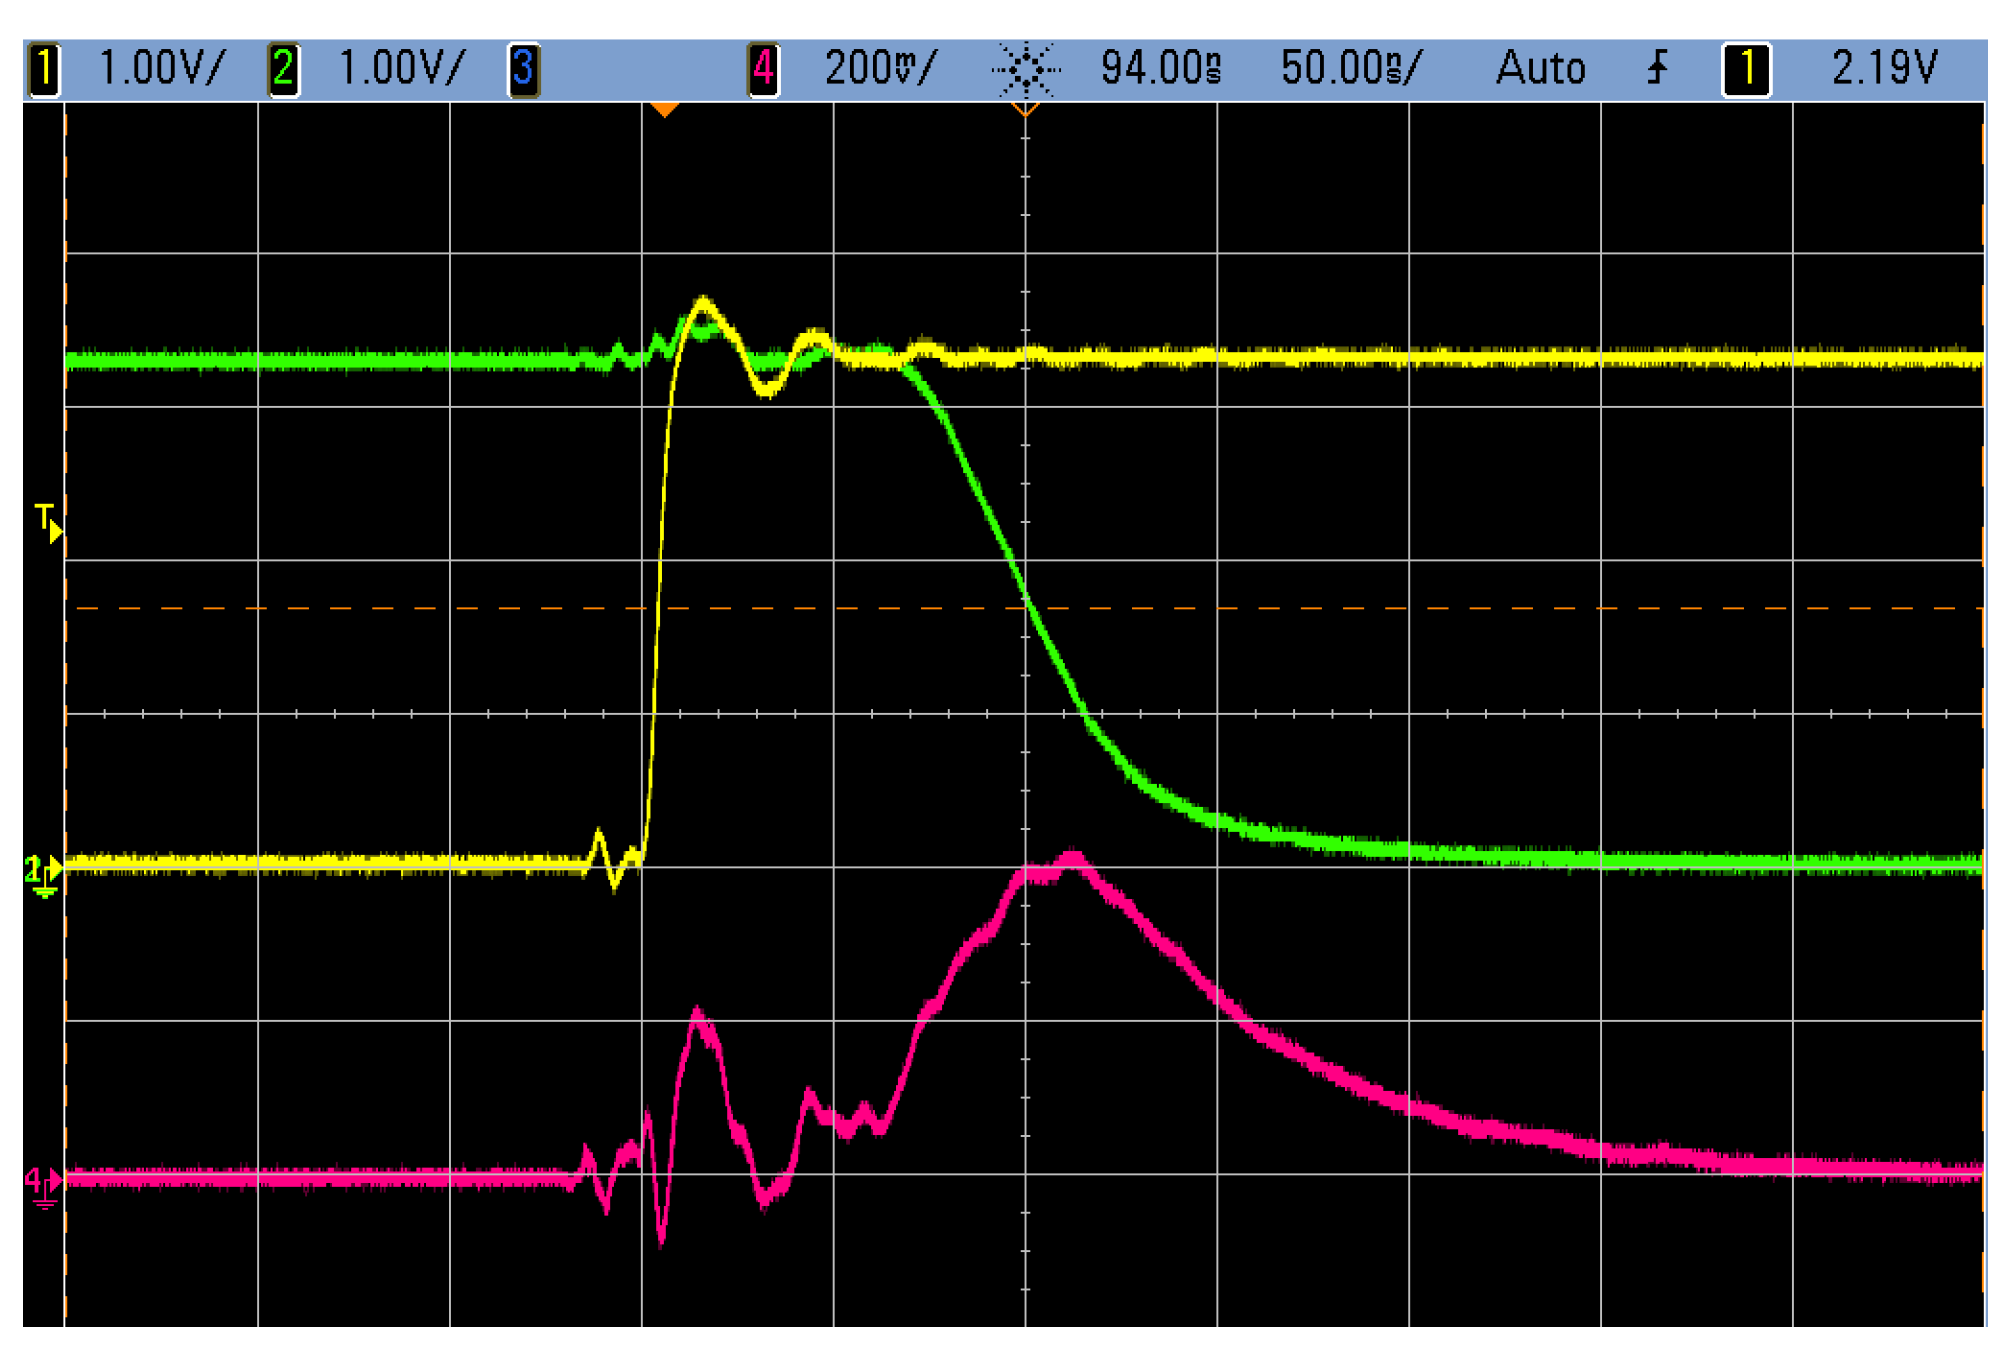Select the Channel 2 badge in the status bar

click(285, 68)
